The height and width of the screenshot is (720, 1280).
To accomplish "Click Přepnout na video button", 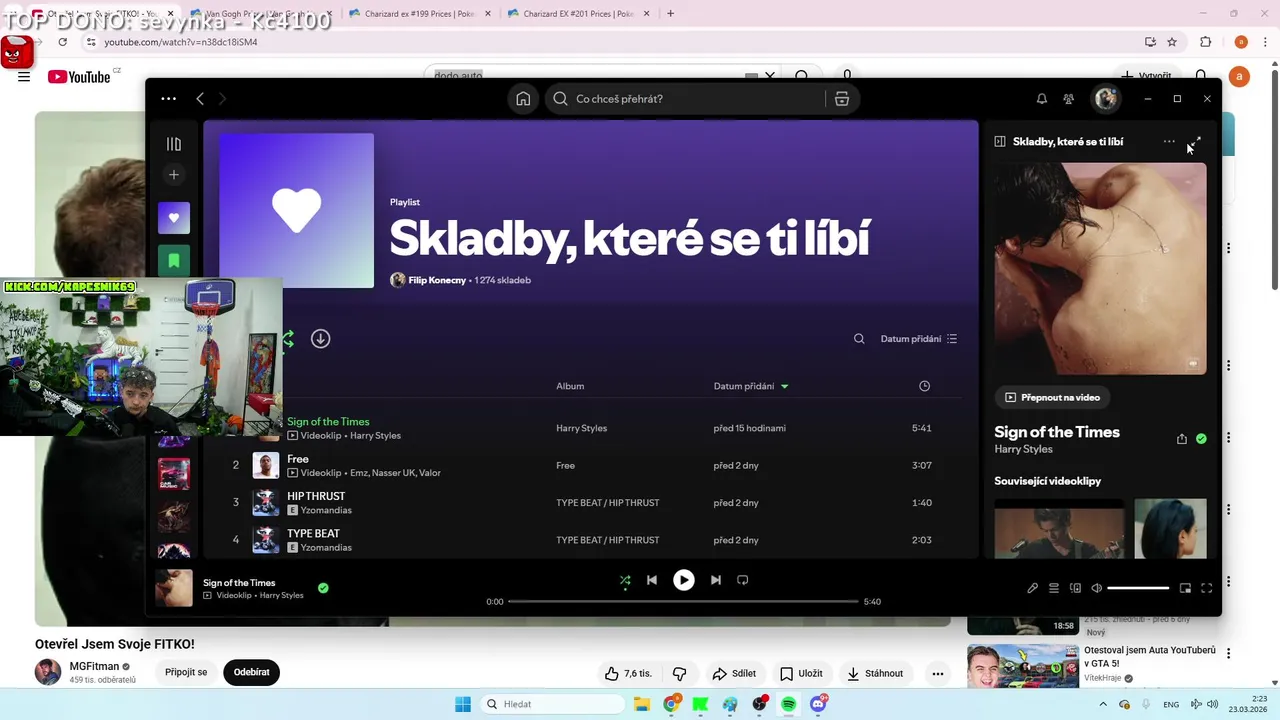I will click(x=1052, y=397).
